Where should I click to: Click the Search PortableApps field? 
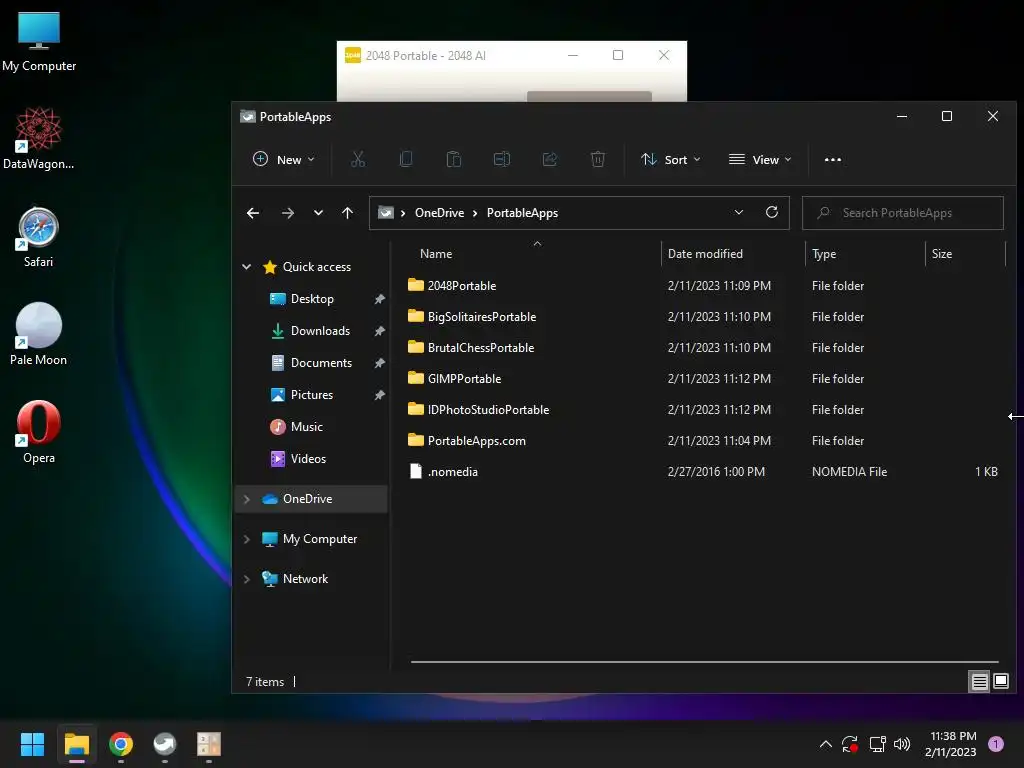[x=903, y=213]
